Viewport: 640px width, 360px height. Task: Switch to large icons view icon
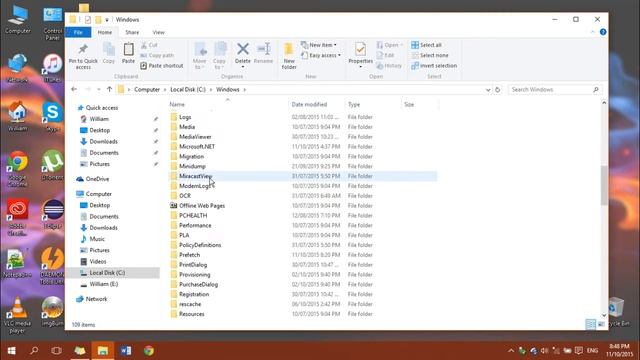(x=602, y=324)
